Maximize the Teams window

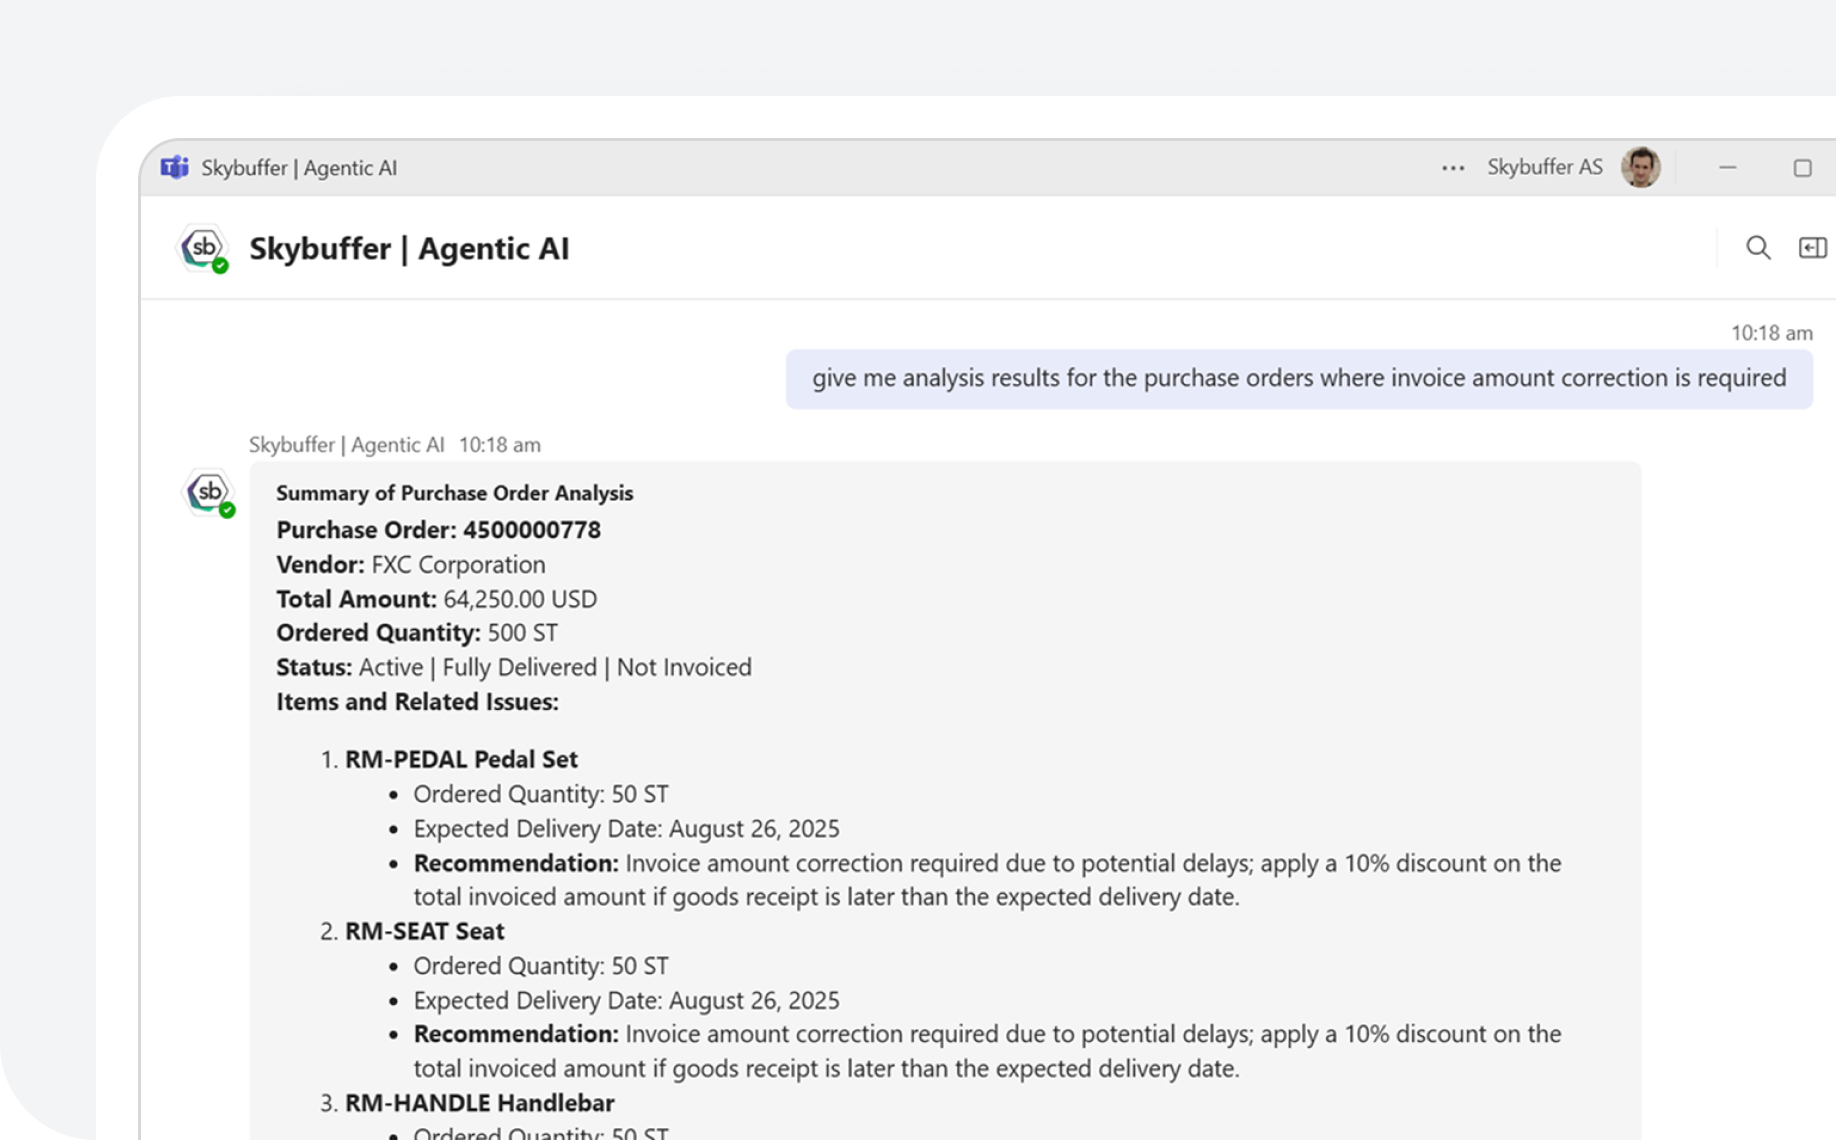click(x=1802, y=168)
